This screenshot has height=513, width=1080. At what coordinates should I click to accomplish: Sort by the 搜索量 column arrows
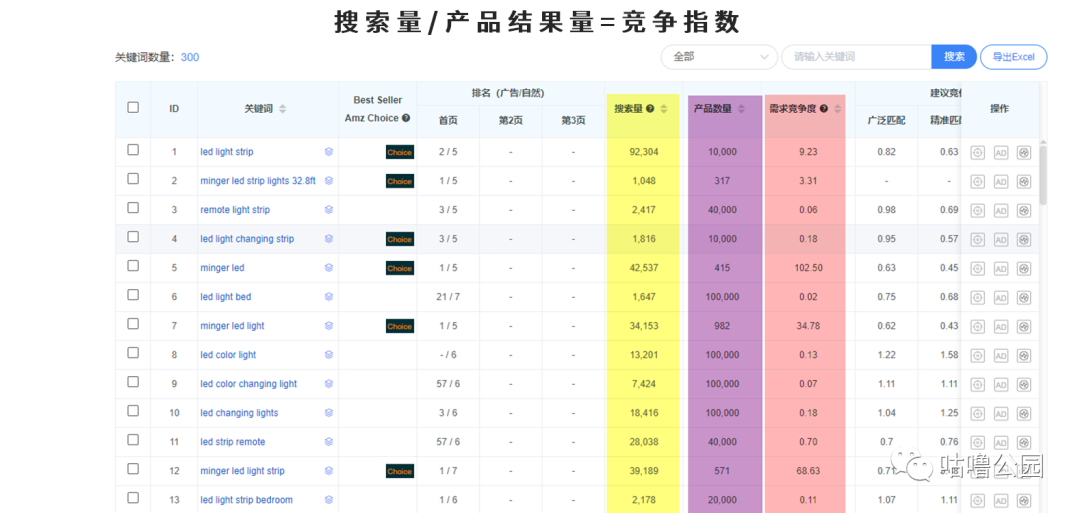coord(664,109)
